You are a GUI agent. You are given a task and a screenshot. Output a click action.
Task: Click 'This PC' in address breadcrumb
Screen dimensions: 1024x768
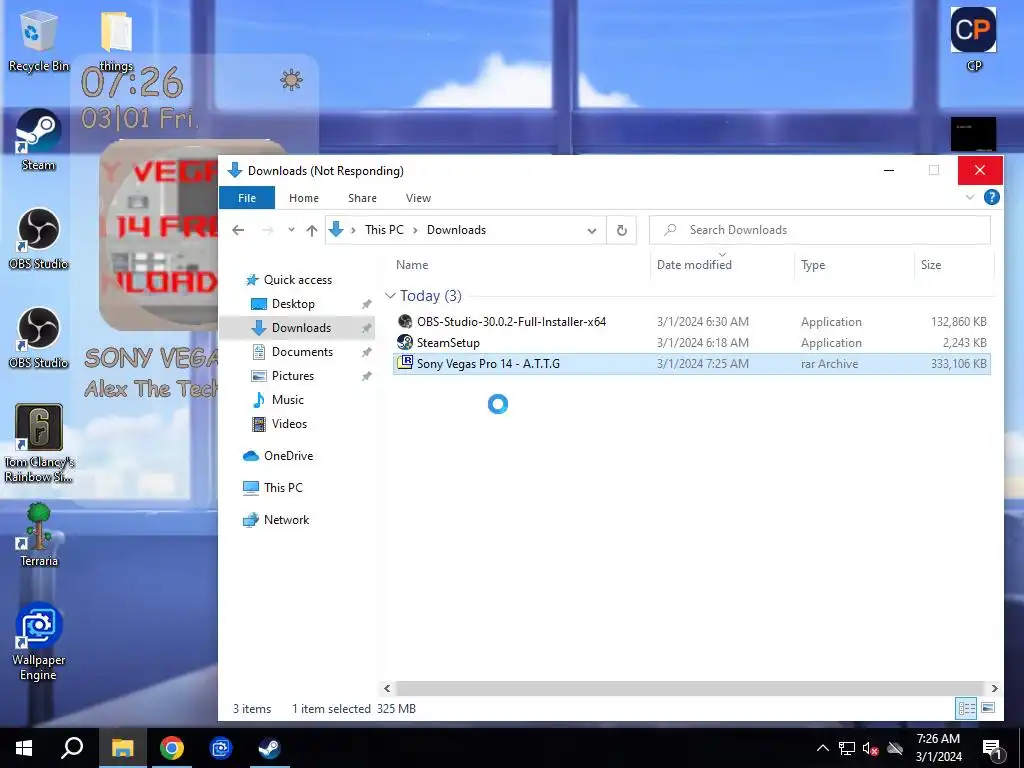coord(384,230)
